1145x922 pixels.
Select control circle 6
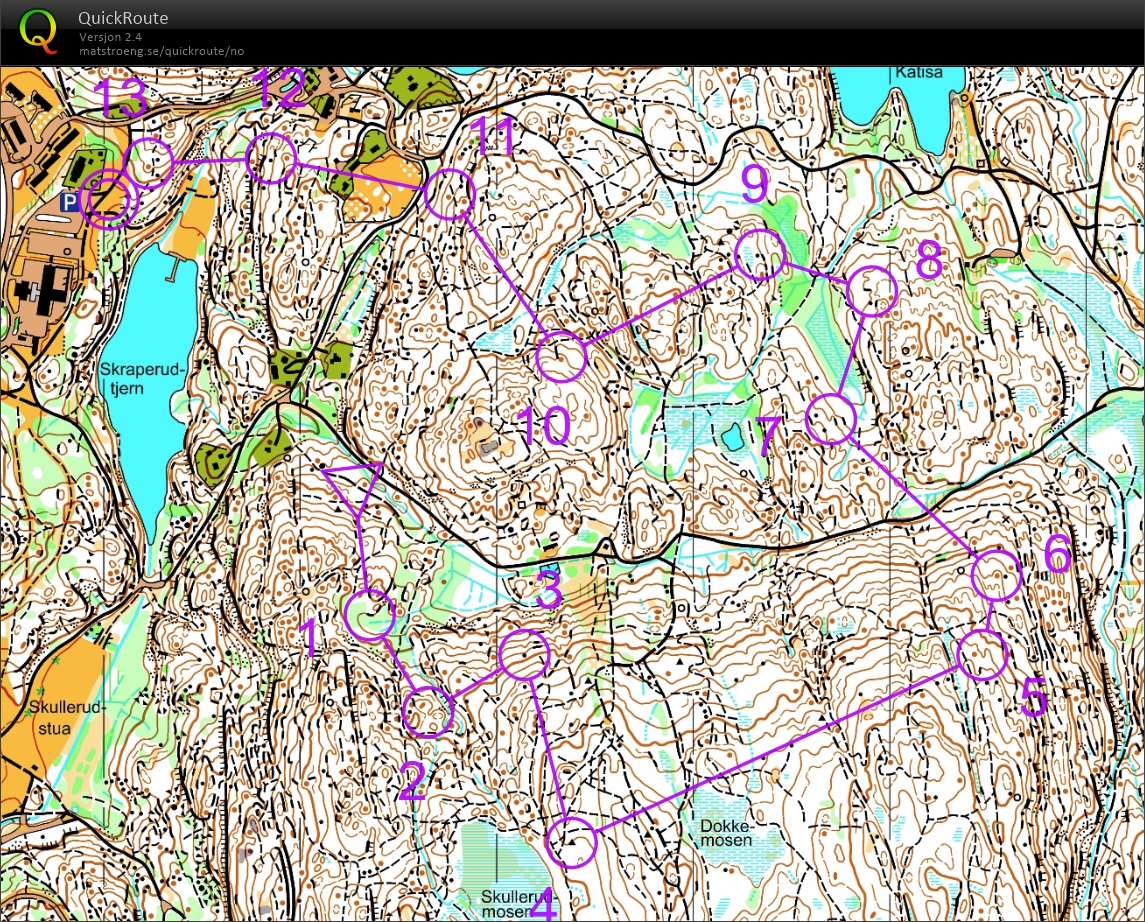click(996, 576)
